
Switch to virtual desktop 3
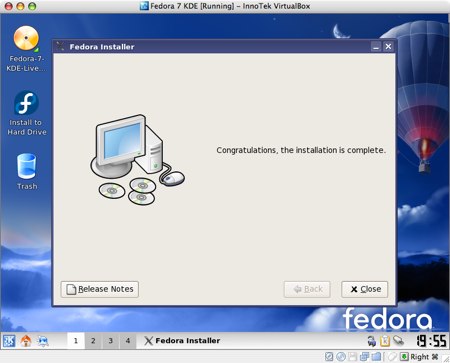pos(110,341)
